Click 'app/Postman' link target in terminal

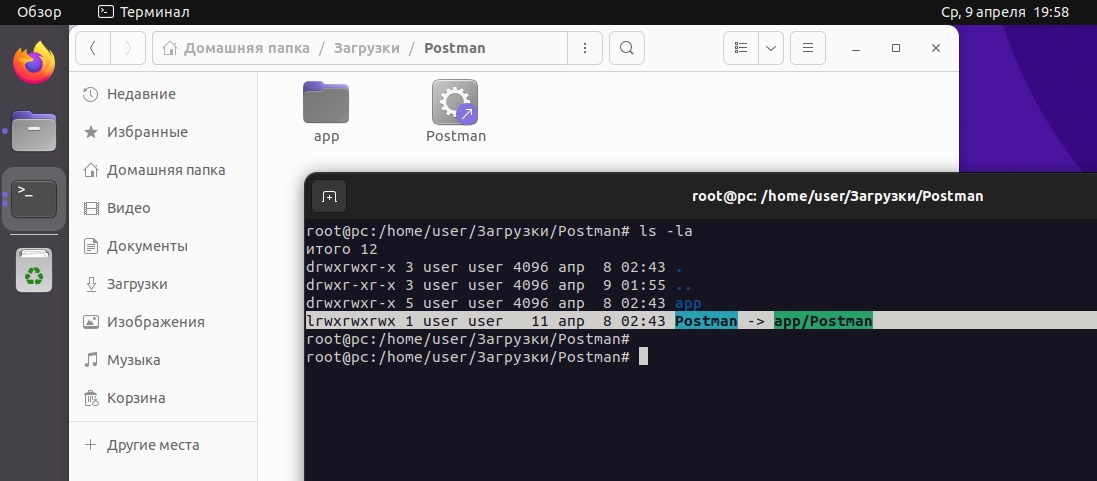click(823, 321)
